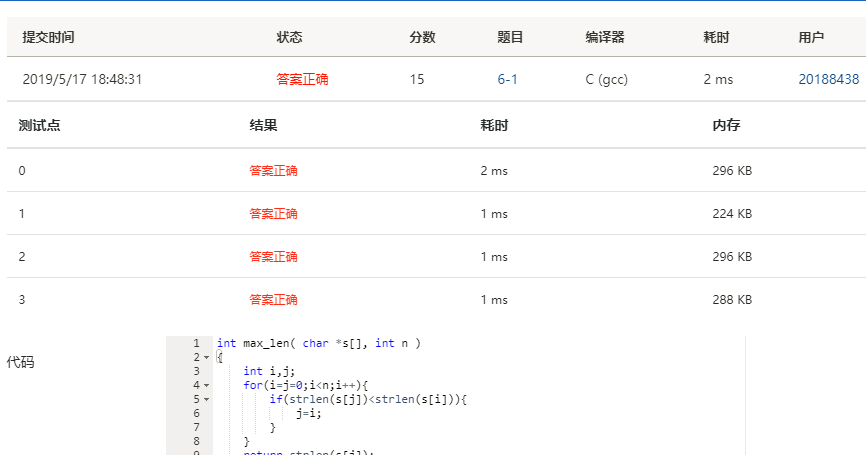Click the 代码 label

click(20, 362)
